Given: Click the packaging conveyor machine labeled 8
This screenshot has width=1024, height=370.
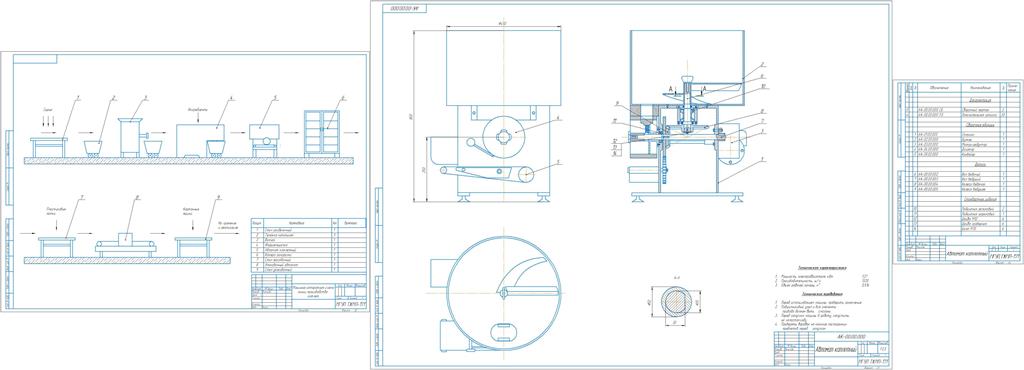Looking at the screenshot, I should [126, 243].
